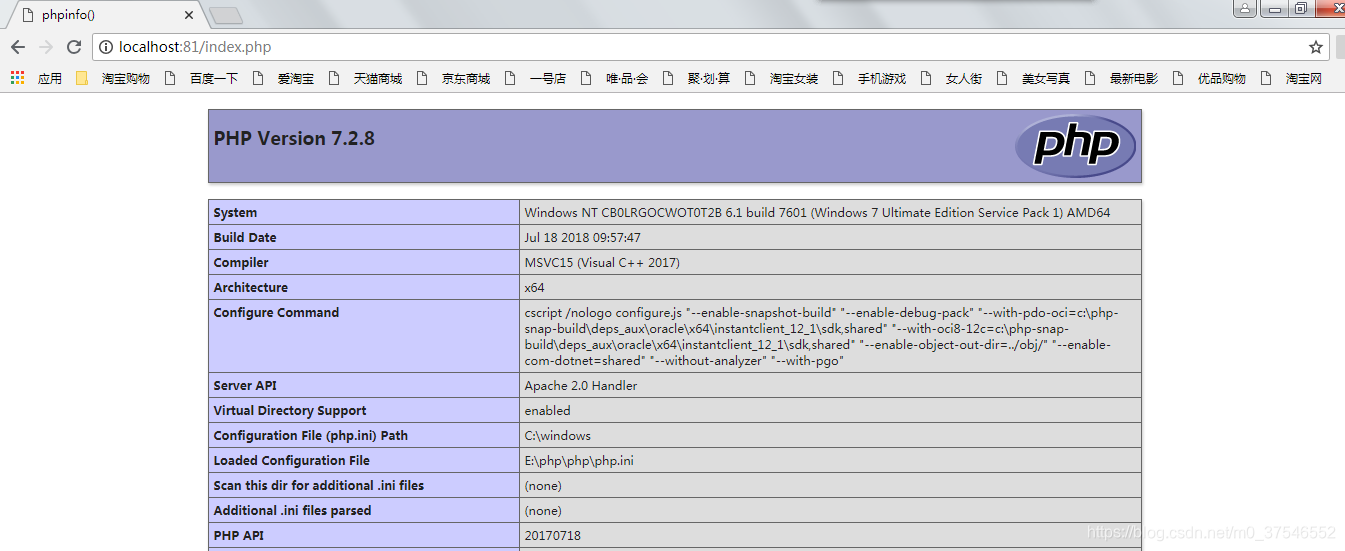1345x551 pixels.
Task: Bookmark this page with the star icon
Action: pyautogui.click(x=1316, y=47)
